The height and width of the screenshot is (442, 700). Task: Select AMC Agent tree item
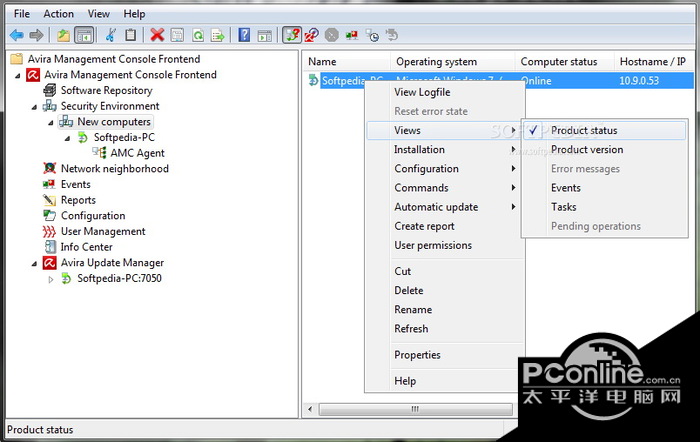[138, 153]
